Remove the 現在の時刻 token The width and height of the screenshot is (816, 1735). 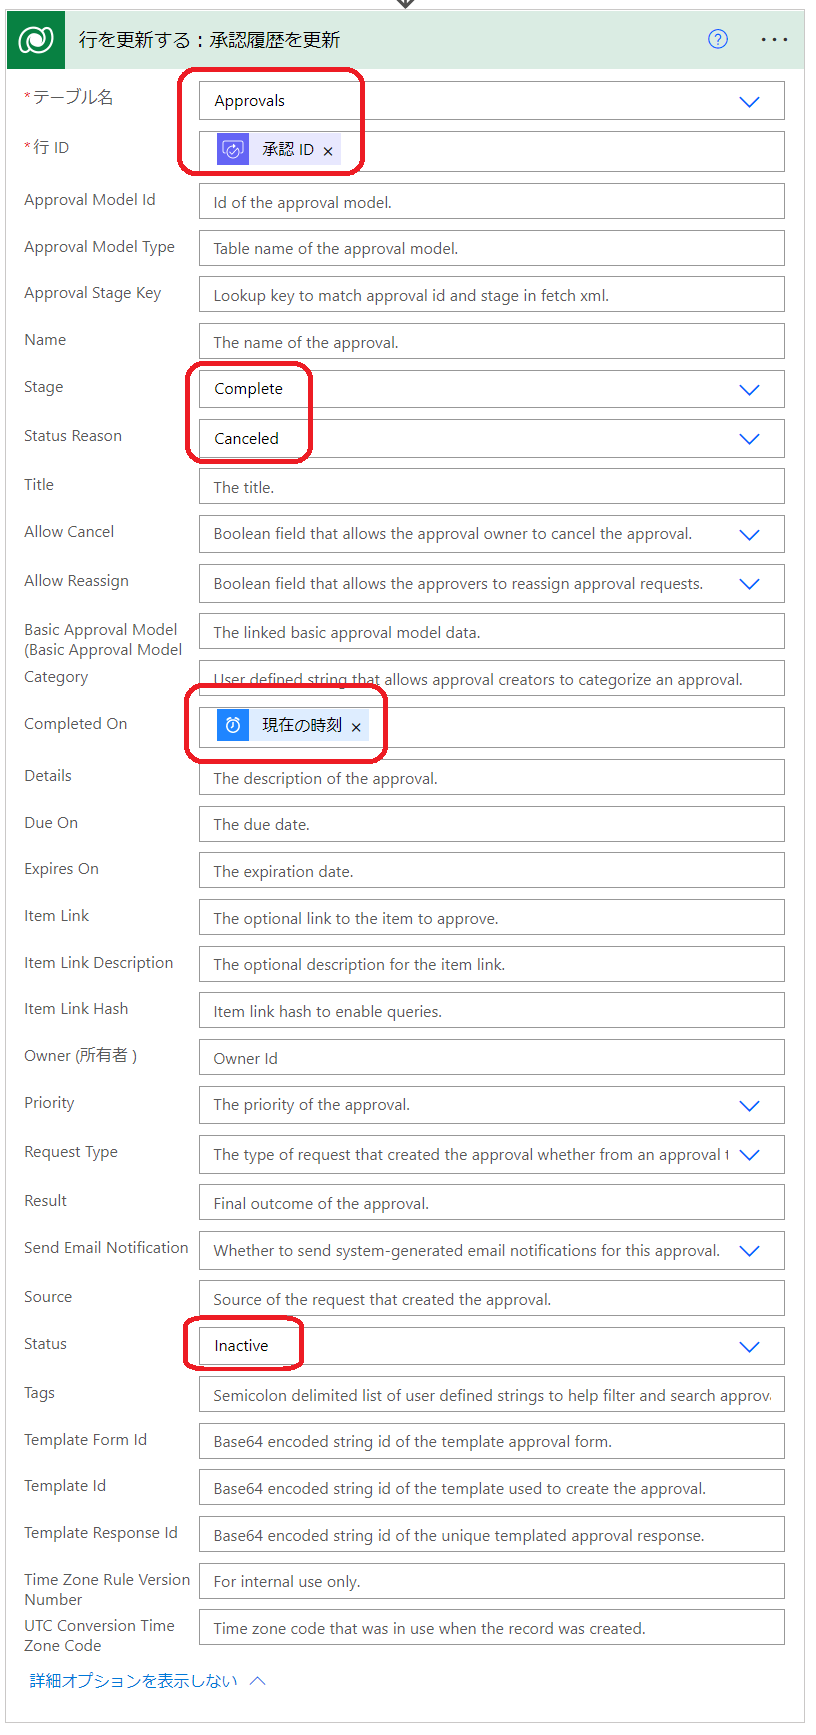click(x=356, y=727)
